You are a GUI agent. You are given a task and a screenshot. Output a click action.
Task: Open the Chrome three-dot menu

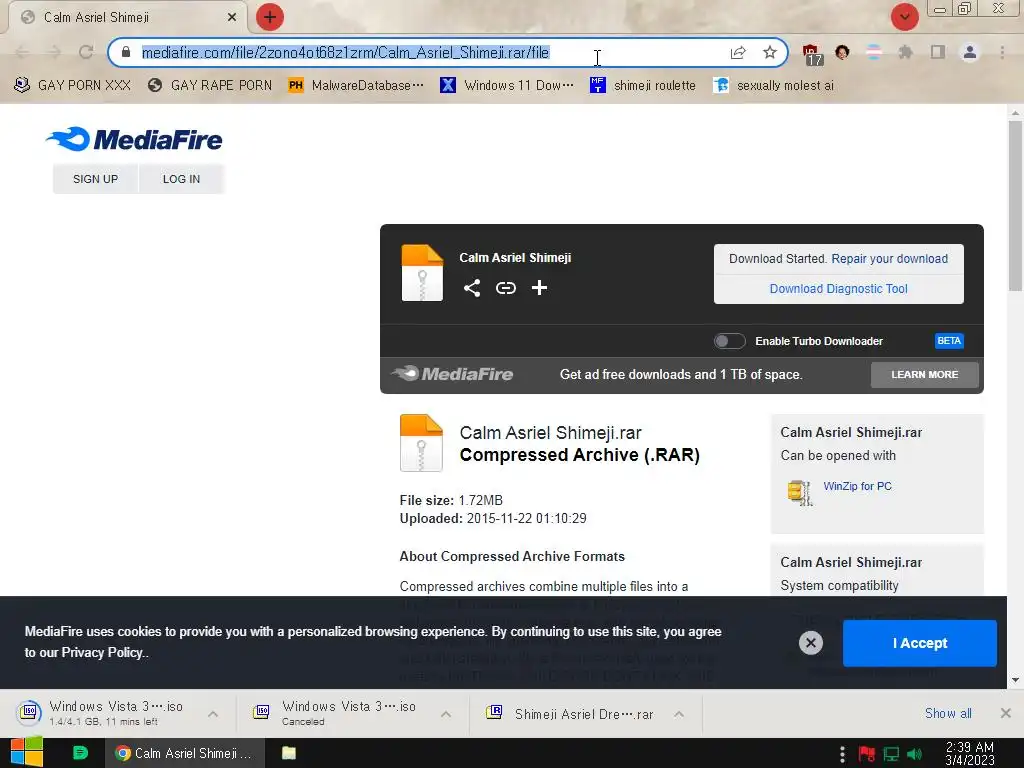[1002, 52]
